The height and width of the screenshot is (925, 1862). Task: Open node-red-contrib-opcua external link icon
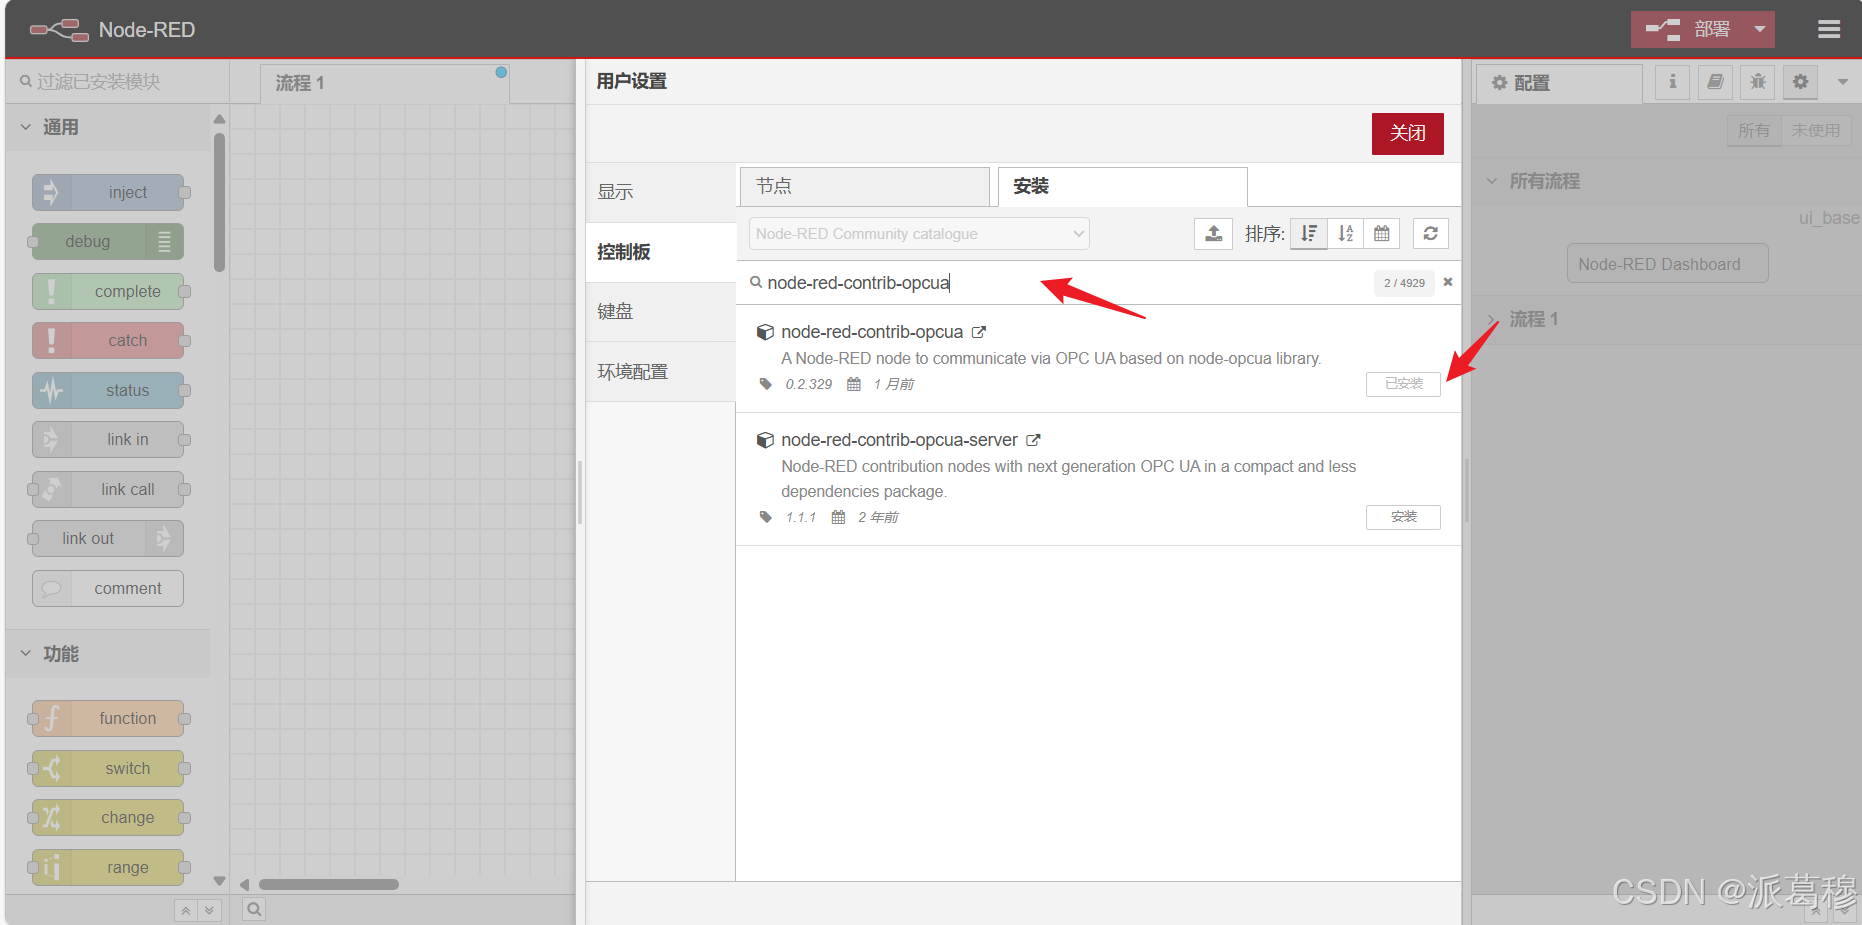[x=979, y=332]
